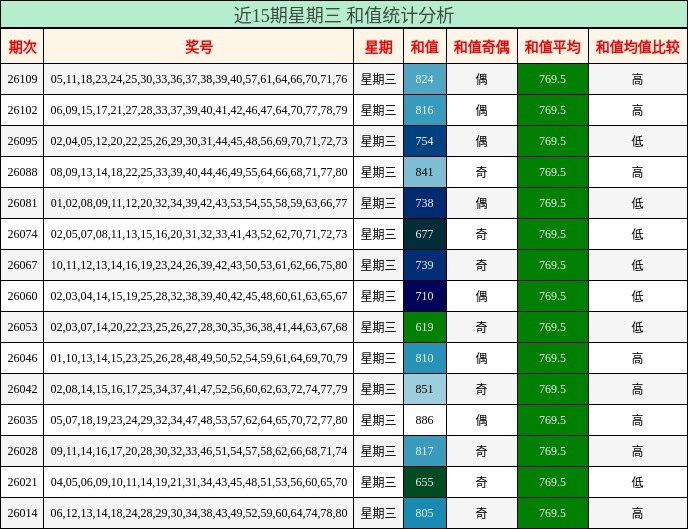Click winning numbers starting 02,05,07,08 in row 26074
This screenshot has height=529, width=688.
(199, 234)
